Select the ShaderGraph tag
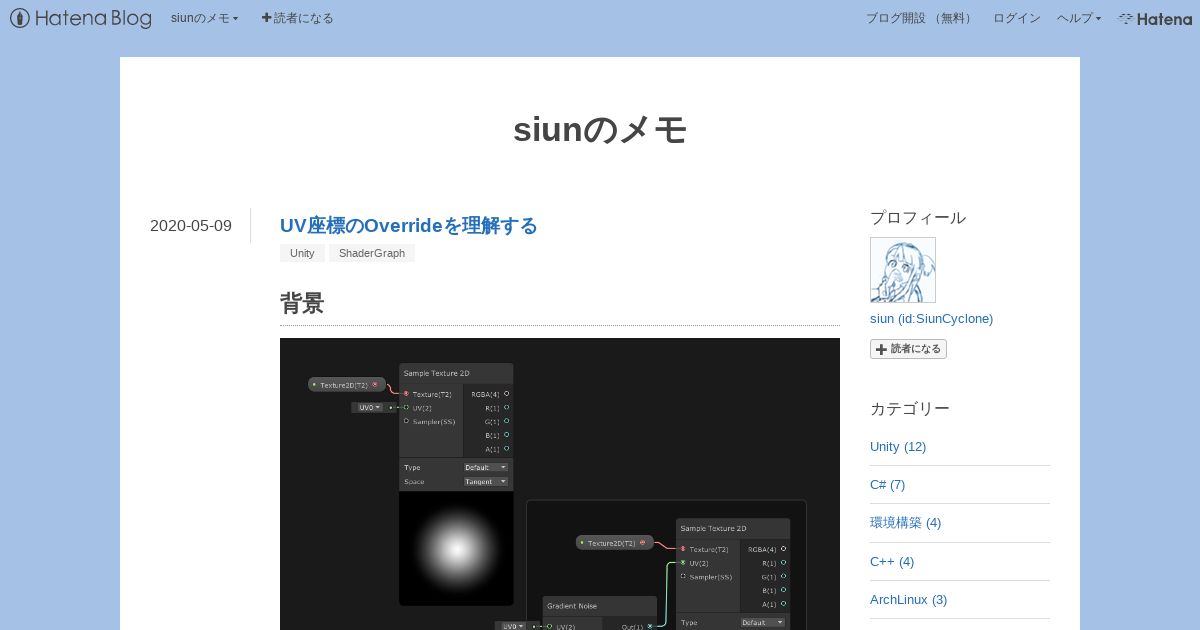The width and height of the screenshot is (1200, 630). (x=372, y=253)
